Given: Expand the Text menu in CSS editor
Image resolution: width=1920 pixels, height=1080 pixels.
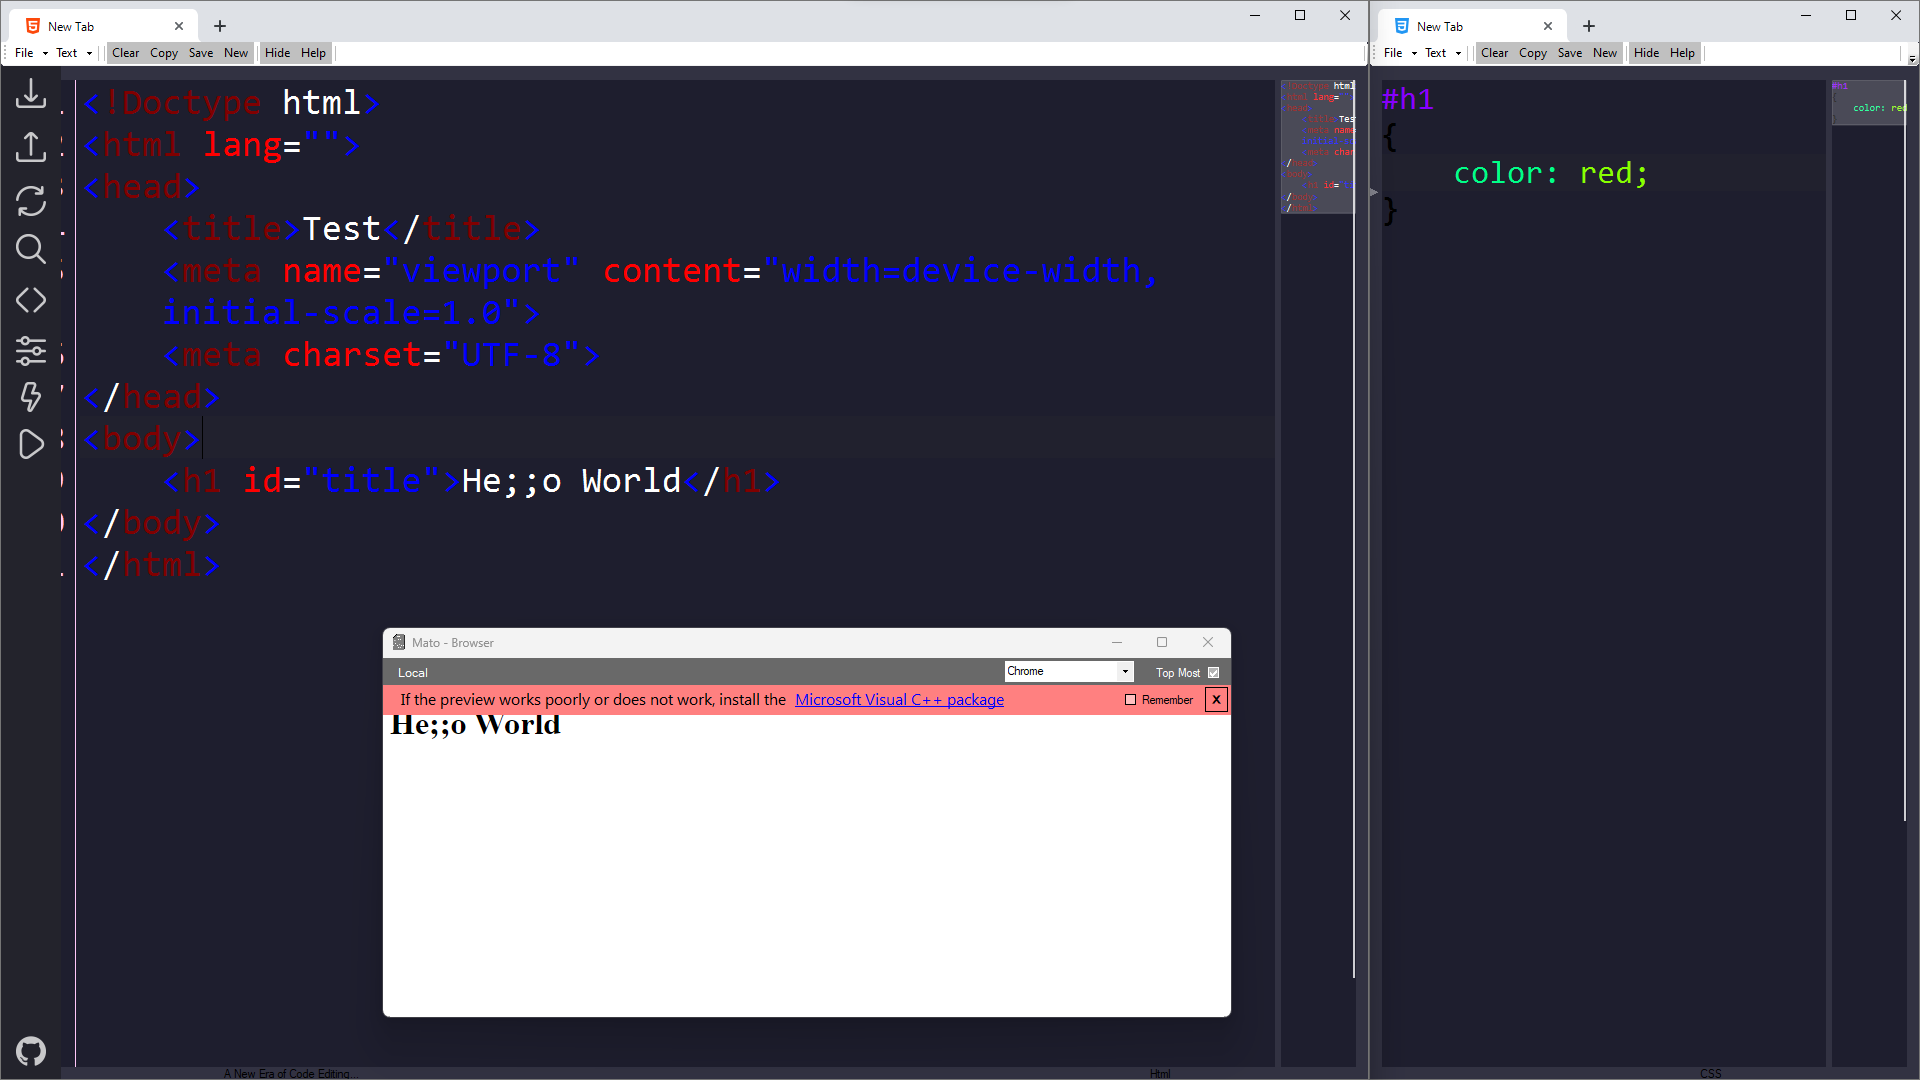Looking at the screenshot, I should pos(1442,53).
